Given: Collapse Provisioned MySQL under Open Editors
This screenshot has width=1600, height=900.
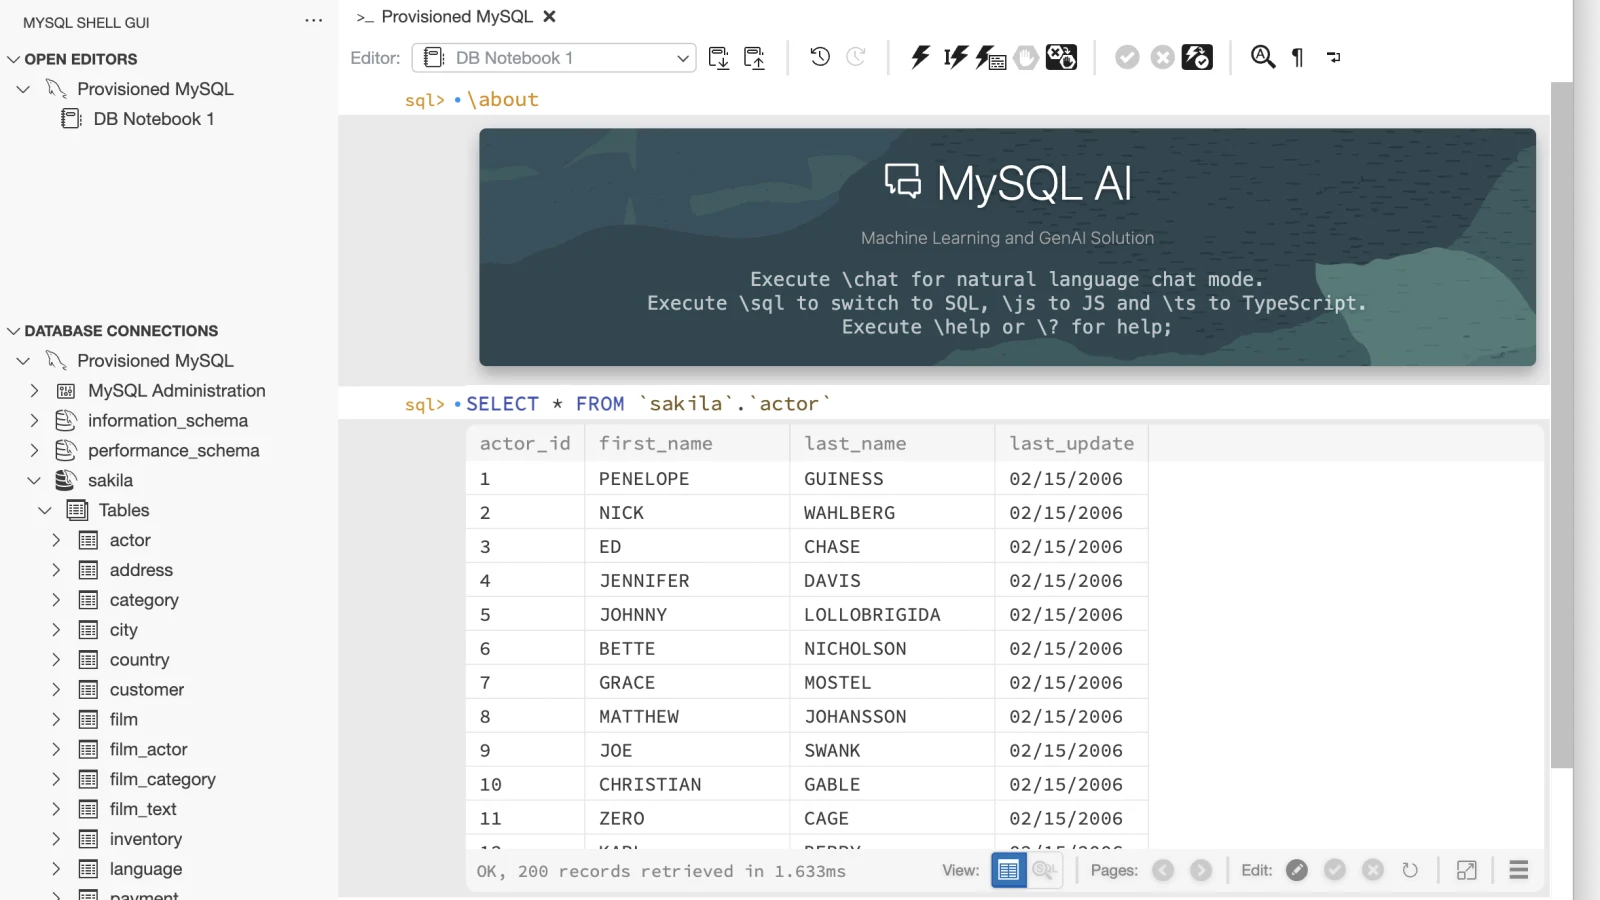Looking at the screenshot, I should 24,89.
